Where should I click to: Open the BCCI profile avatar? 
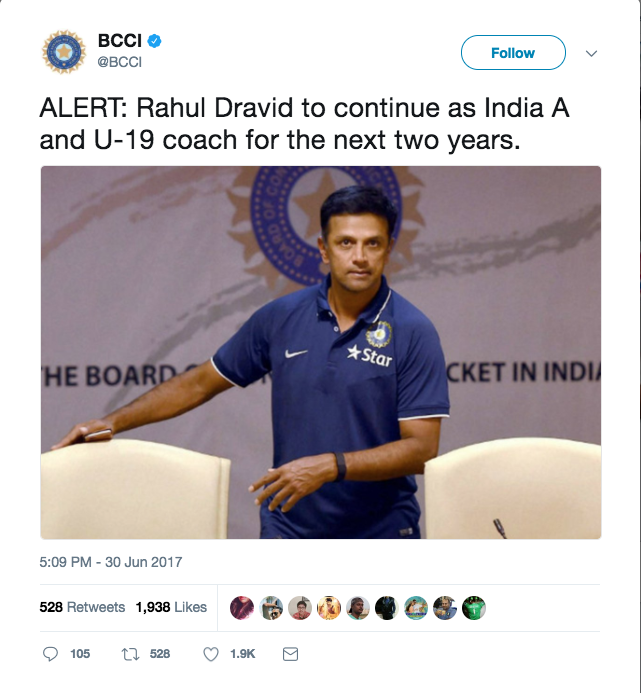pyautogui.click(x=64, y=52)
